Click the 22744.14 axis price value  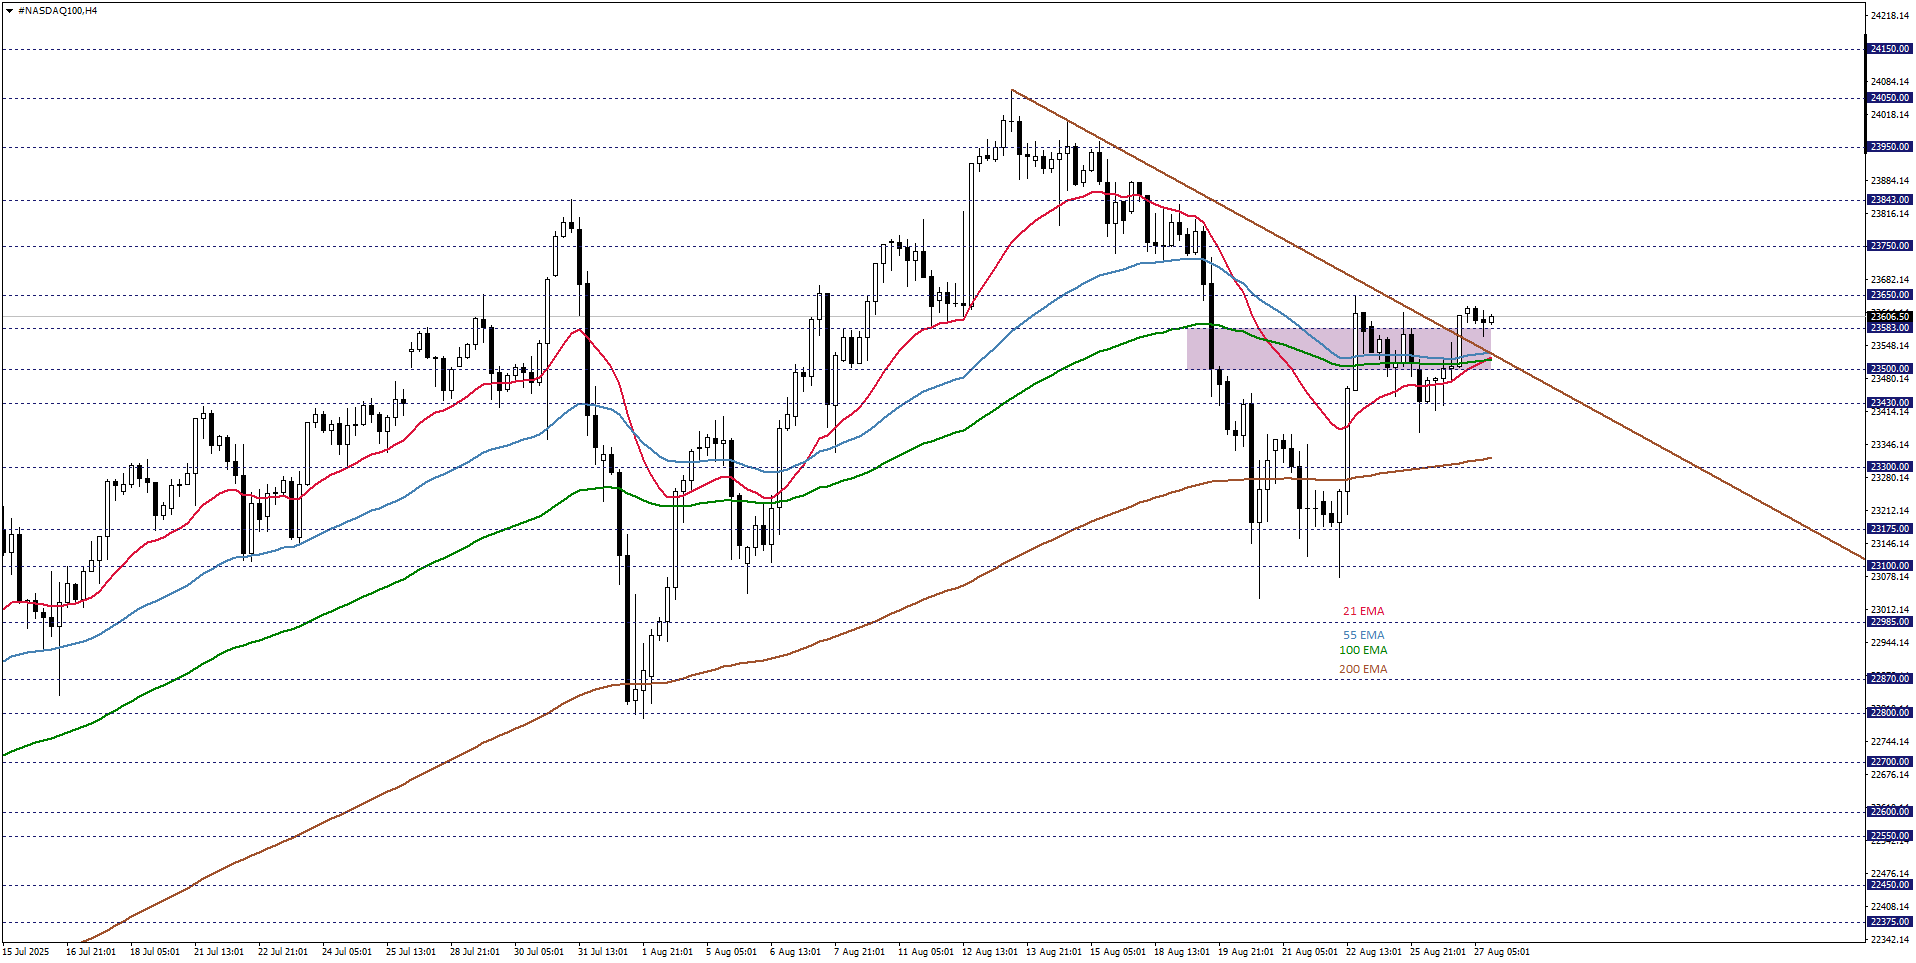pos(1889,742)
